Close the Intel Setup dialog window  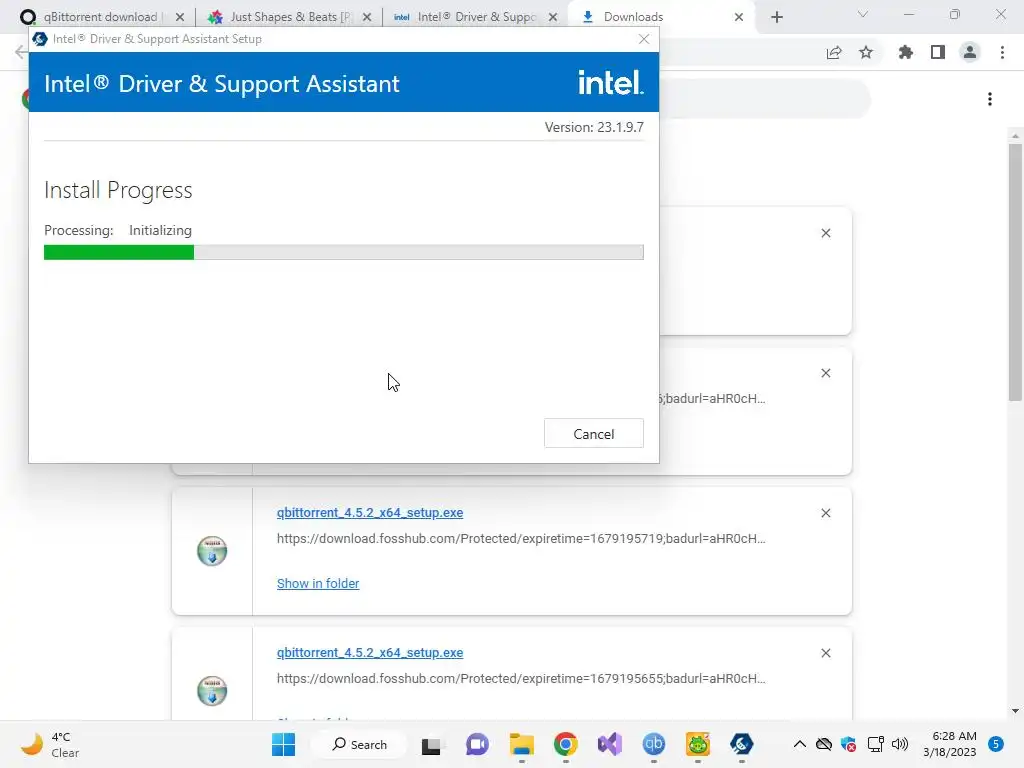click(644, 39)
